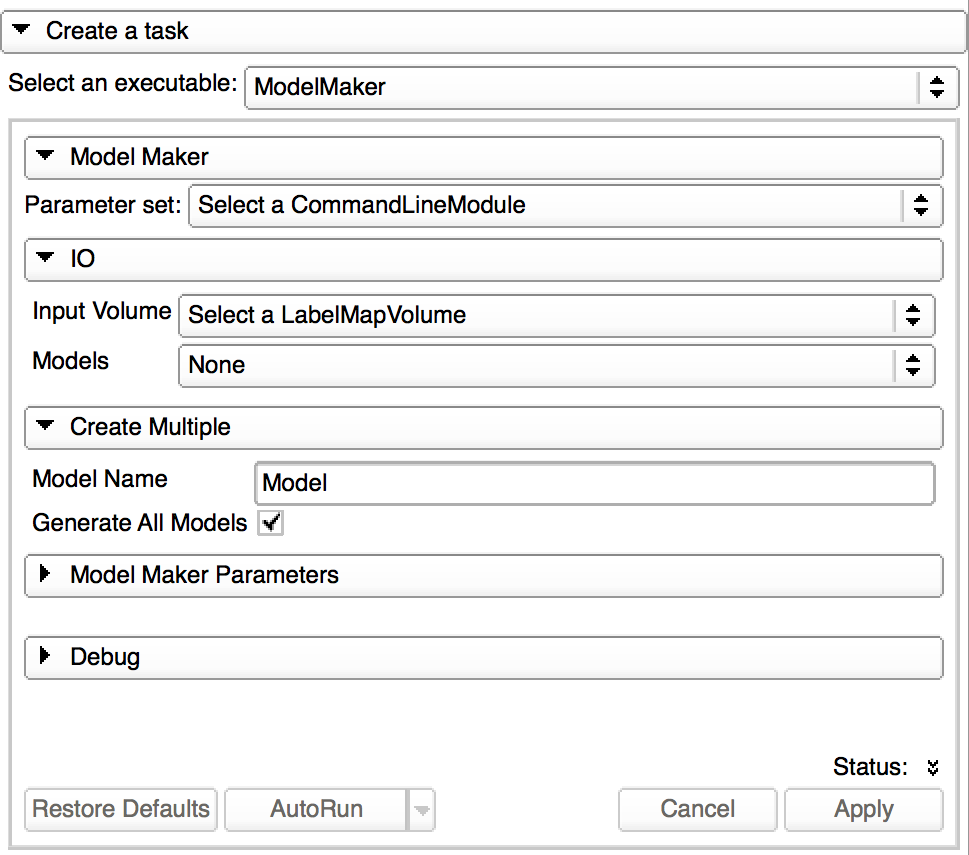
Task: Open the AutoRun options arrow menu
Action: pyautogui.click(x=422, y=810)
